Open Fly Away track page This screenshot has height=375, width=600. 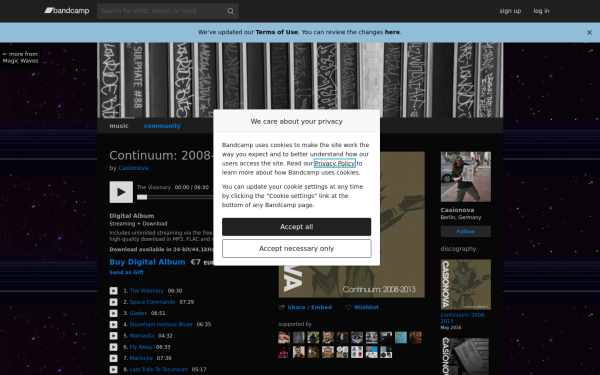point(140,347)
